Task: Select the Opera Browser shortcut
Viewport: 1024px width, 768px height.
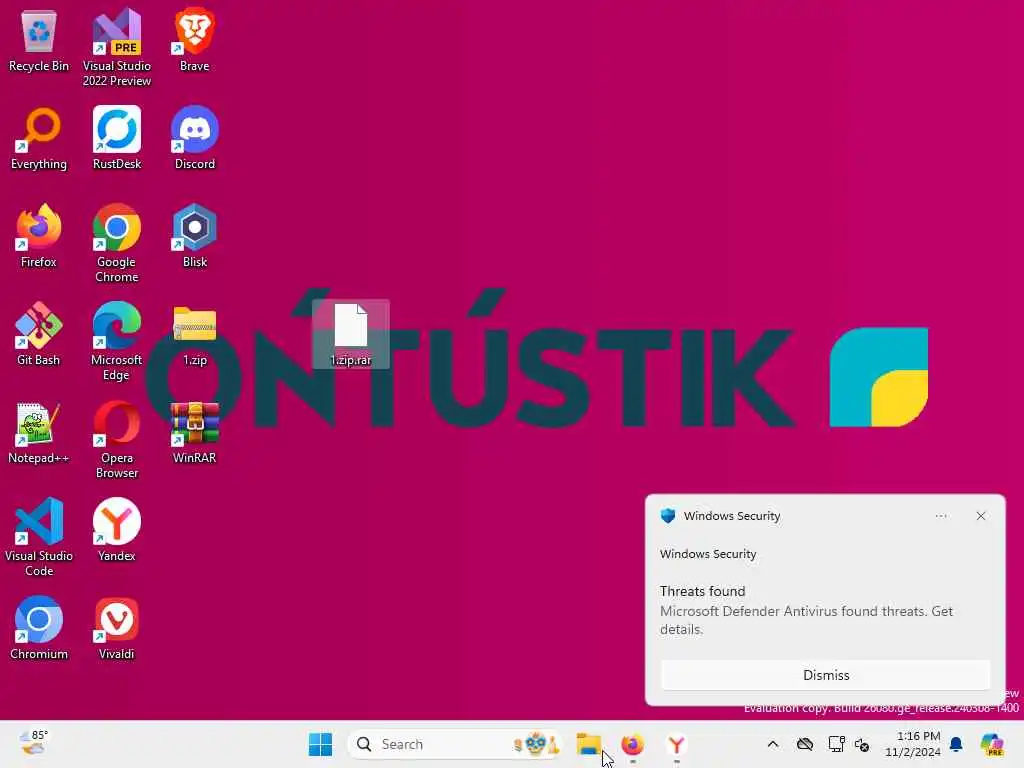Action: pyautogui.click(x=117, y=439)
